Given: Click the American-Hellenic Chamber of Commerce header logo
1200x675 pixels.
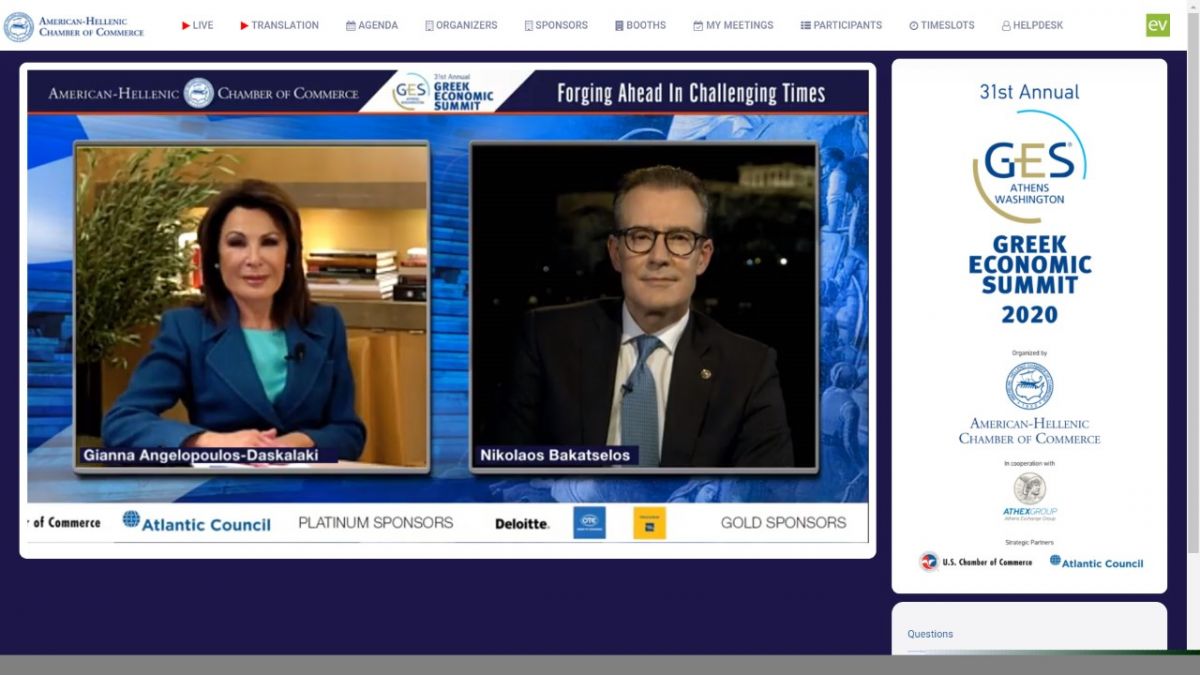Looking at the screenshot, I should (74, 26).
